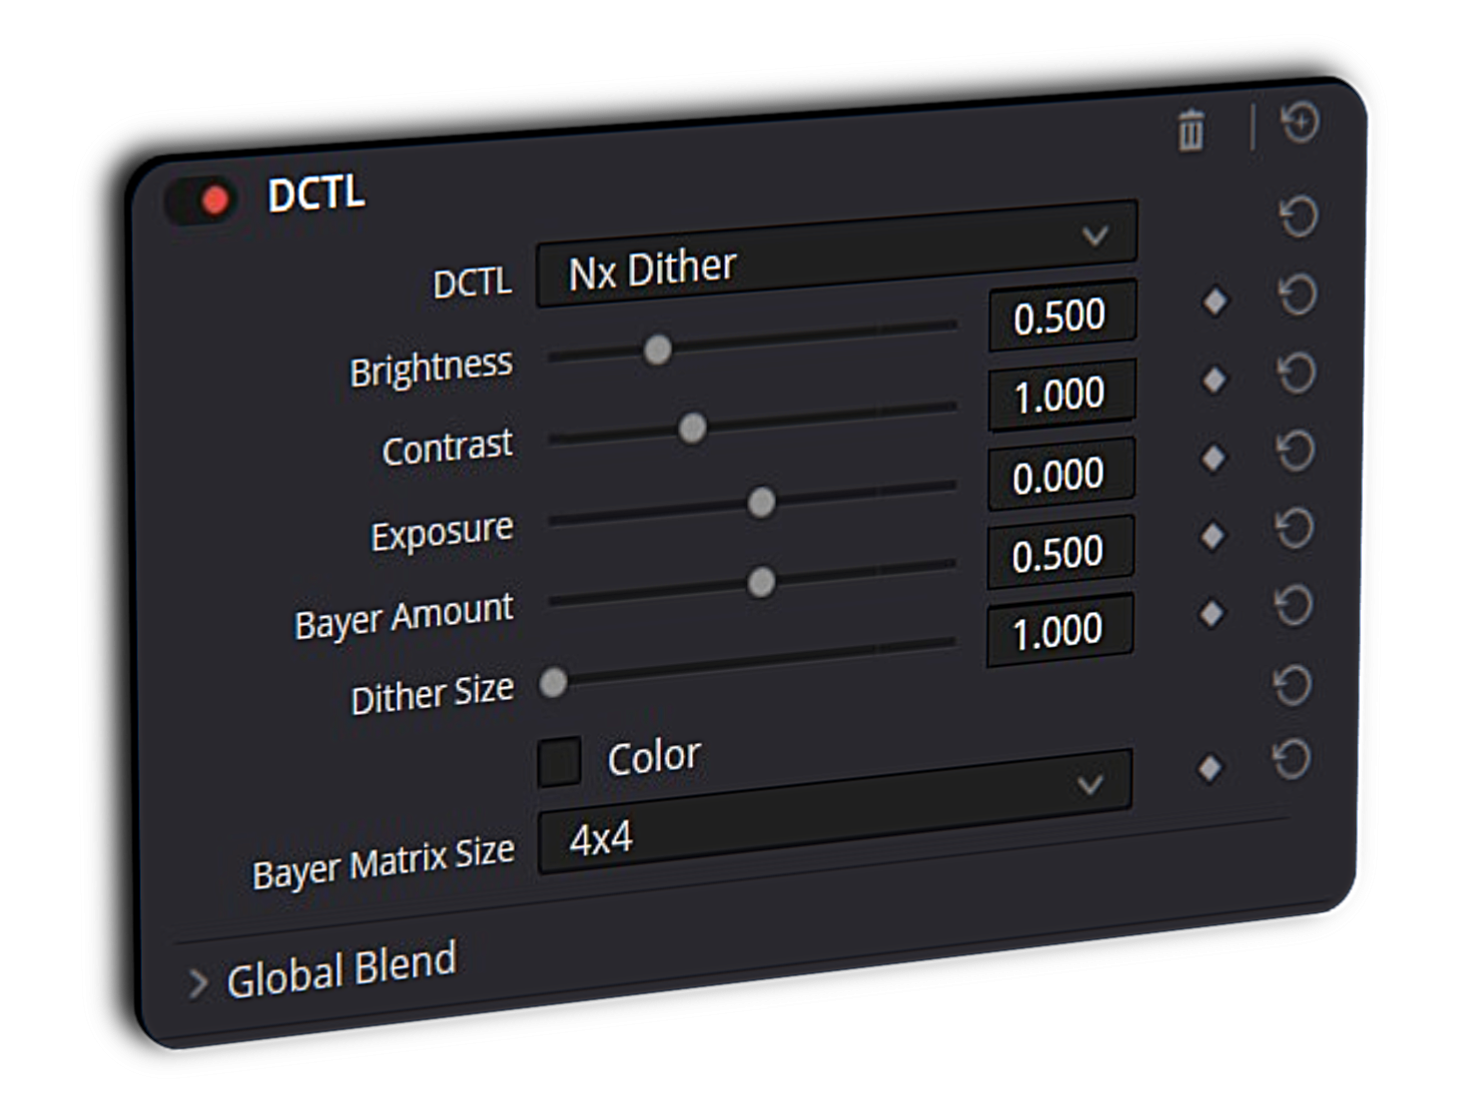Reset the Dither Size parameter
The height and width of the screenshot is (1104, 1458).
click(x=1293, y=606)
